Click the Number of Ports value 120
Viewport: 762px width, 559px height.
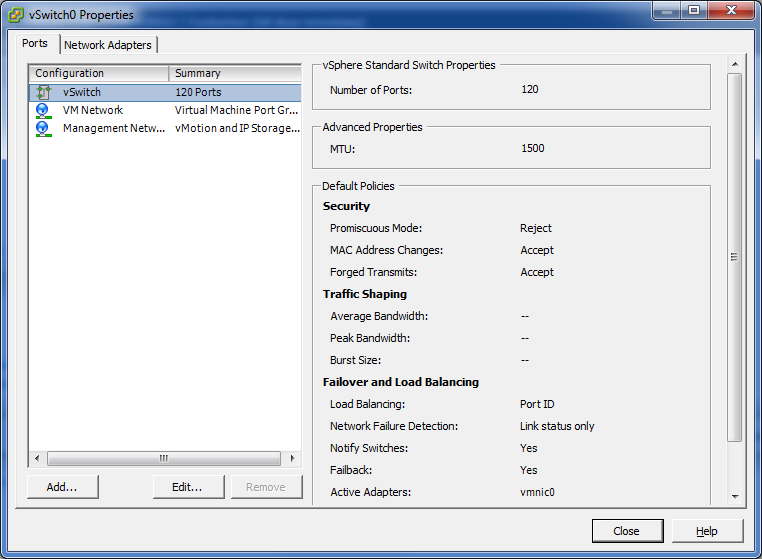(x=530, y=89)
